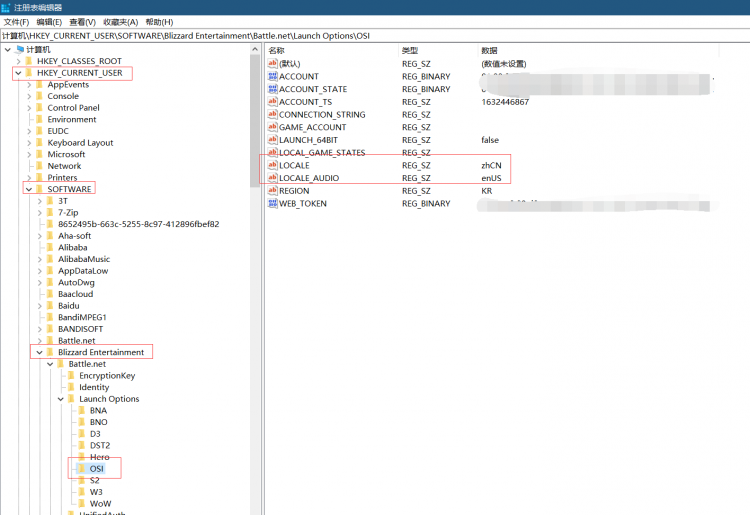Select the LOCALE_AUDIO value name
This screenshot has width=750, height=515.
click(x=309, y=178)
